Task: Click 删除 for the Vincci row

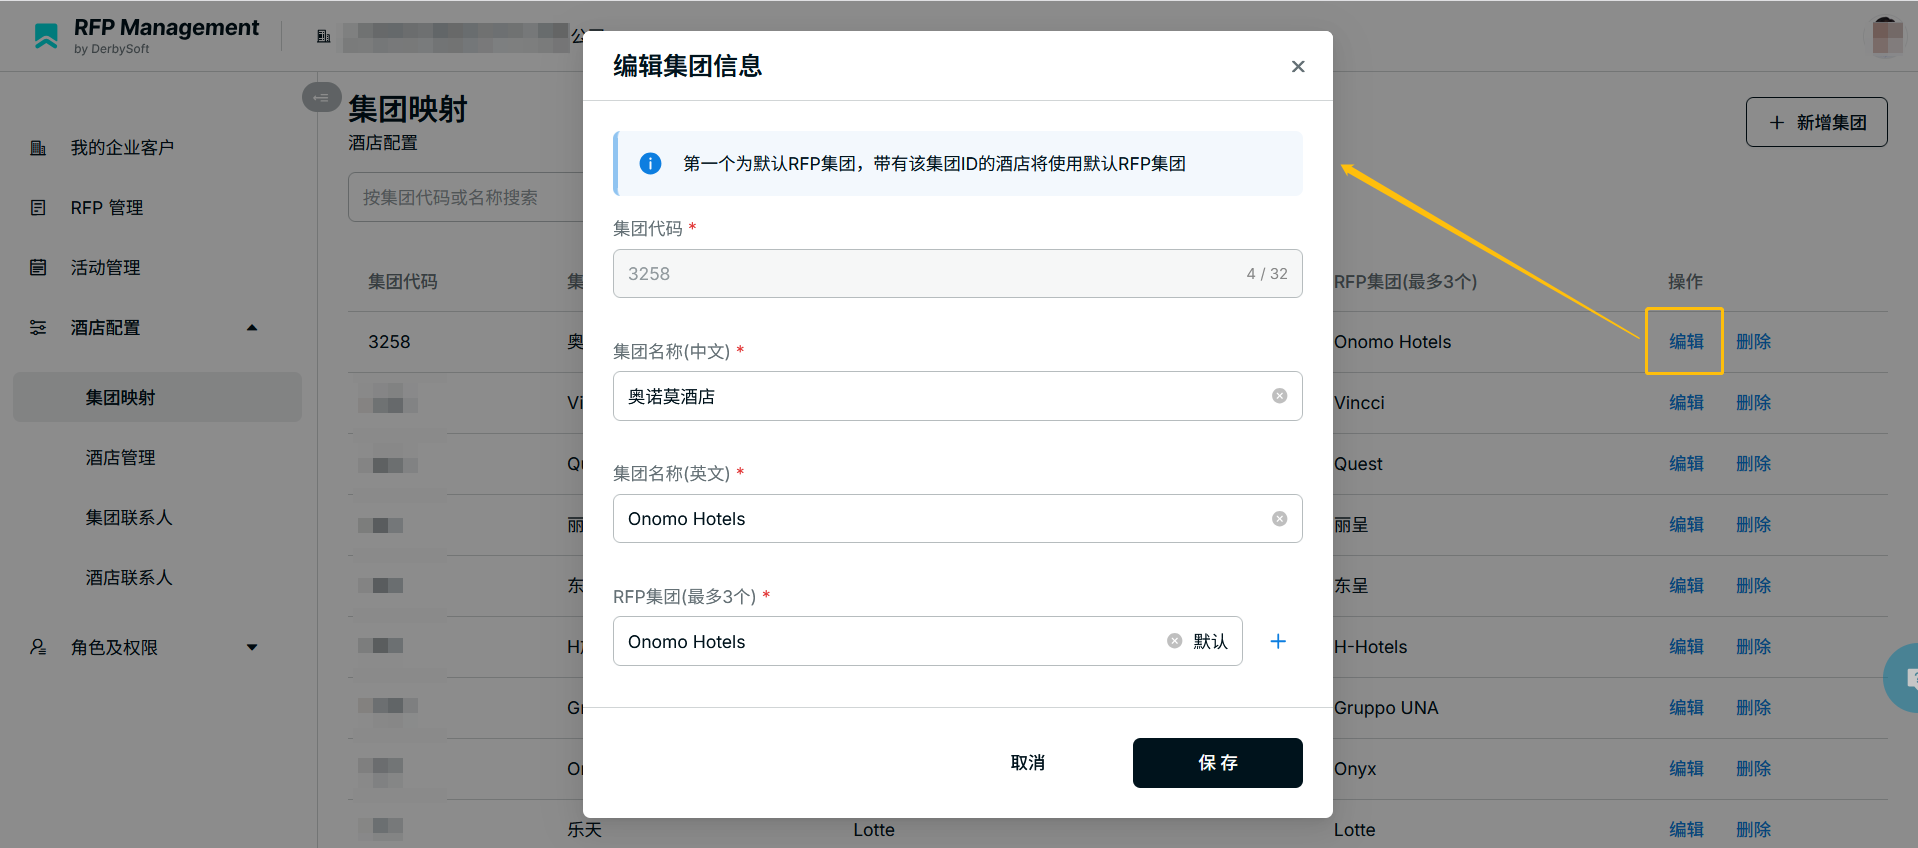Action: tap(1753, 403)
